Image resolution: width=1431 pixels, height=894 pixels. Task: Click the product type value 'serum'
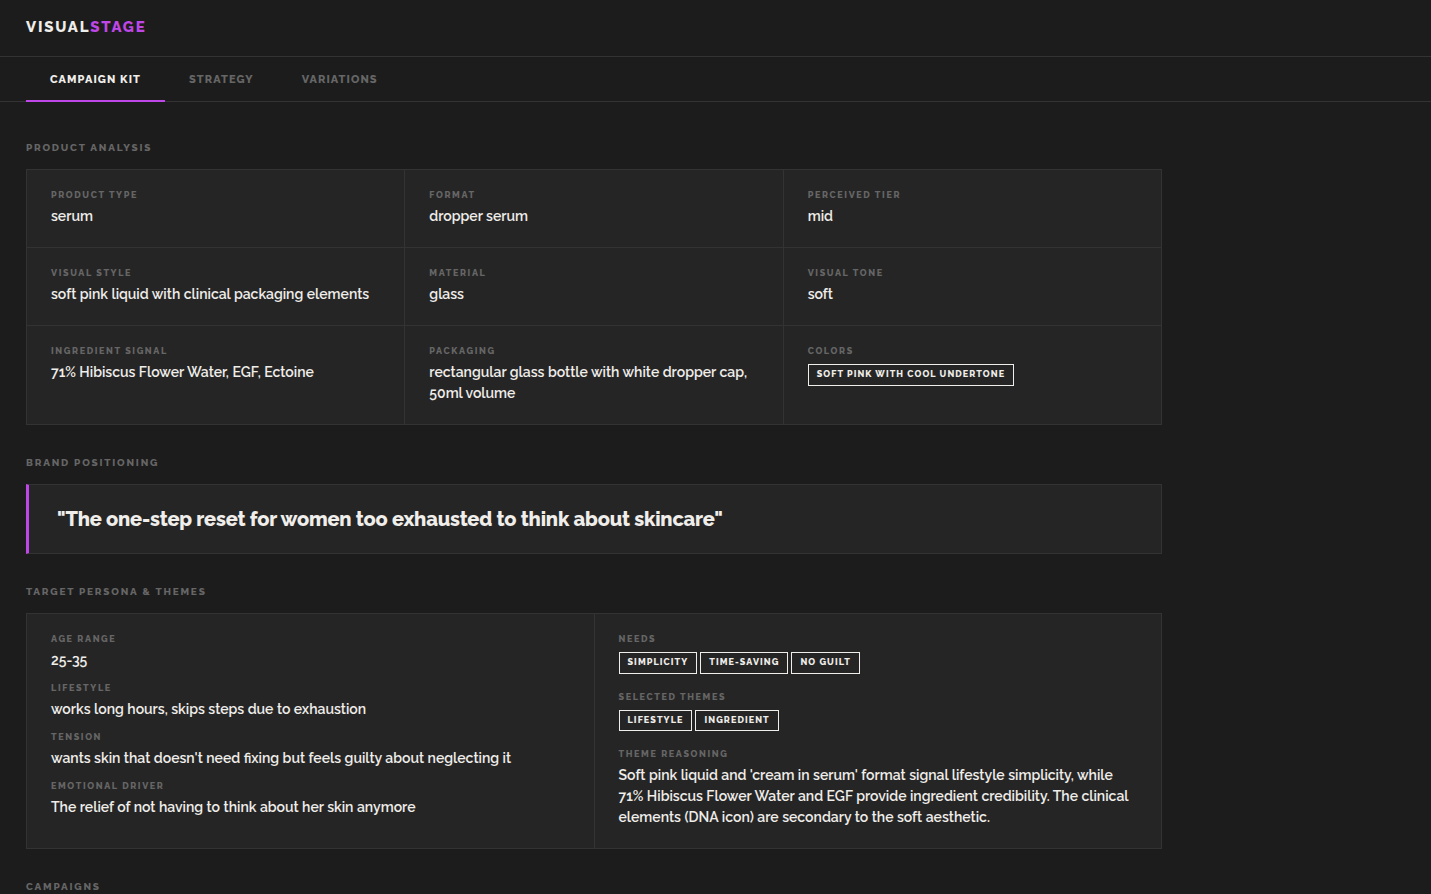[72, 216]
